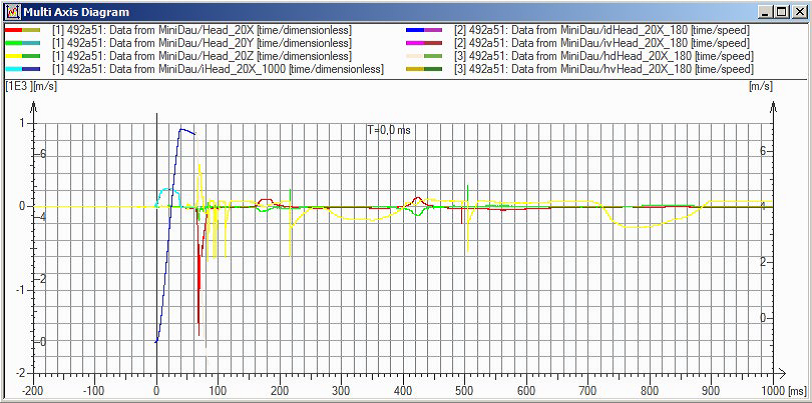This screenshot has height=403, width=812.
Task: Click the blue idHead_20X_180 legend swatch
Action: pos(424,30)
